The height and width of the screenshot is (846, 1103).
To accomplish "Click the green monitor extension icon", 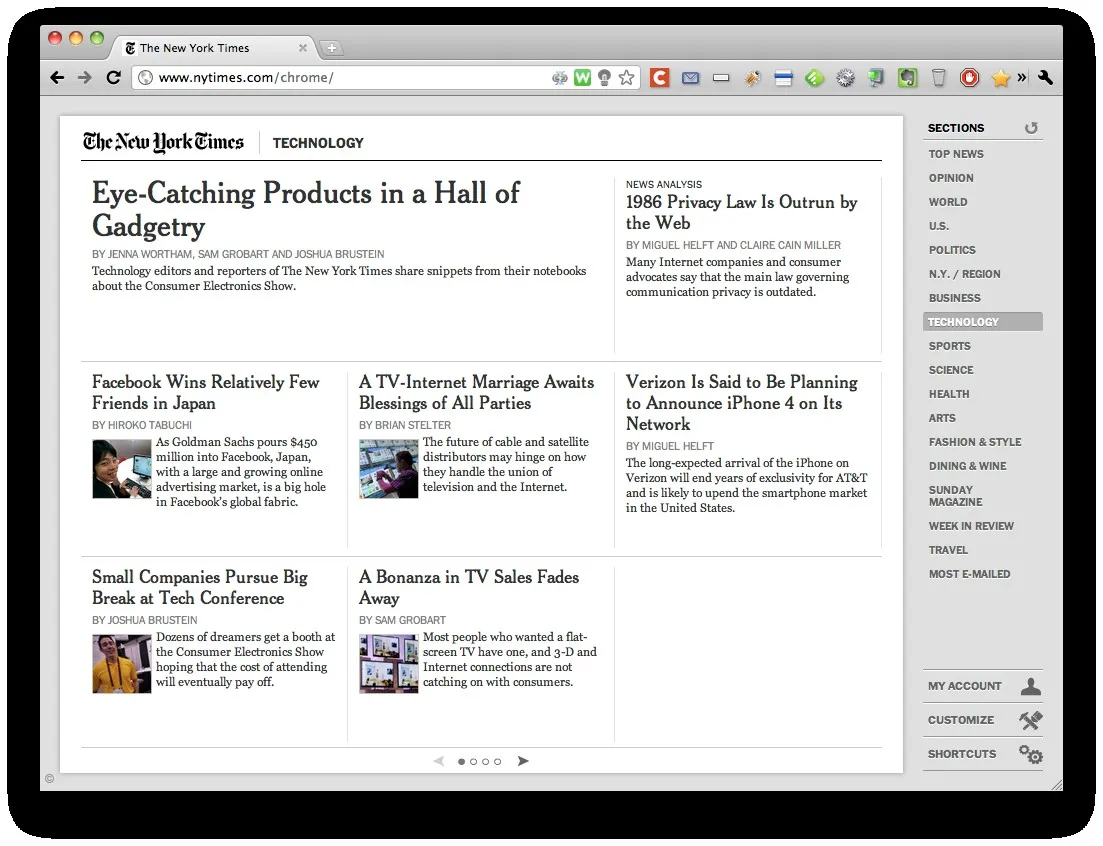I will pyautogui.click(x=876, y=77).
